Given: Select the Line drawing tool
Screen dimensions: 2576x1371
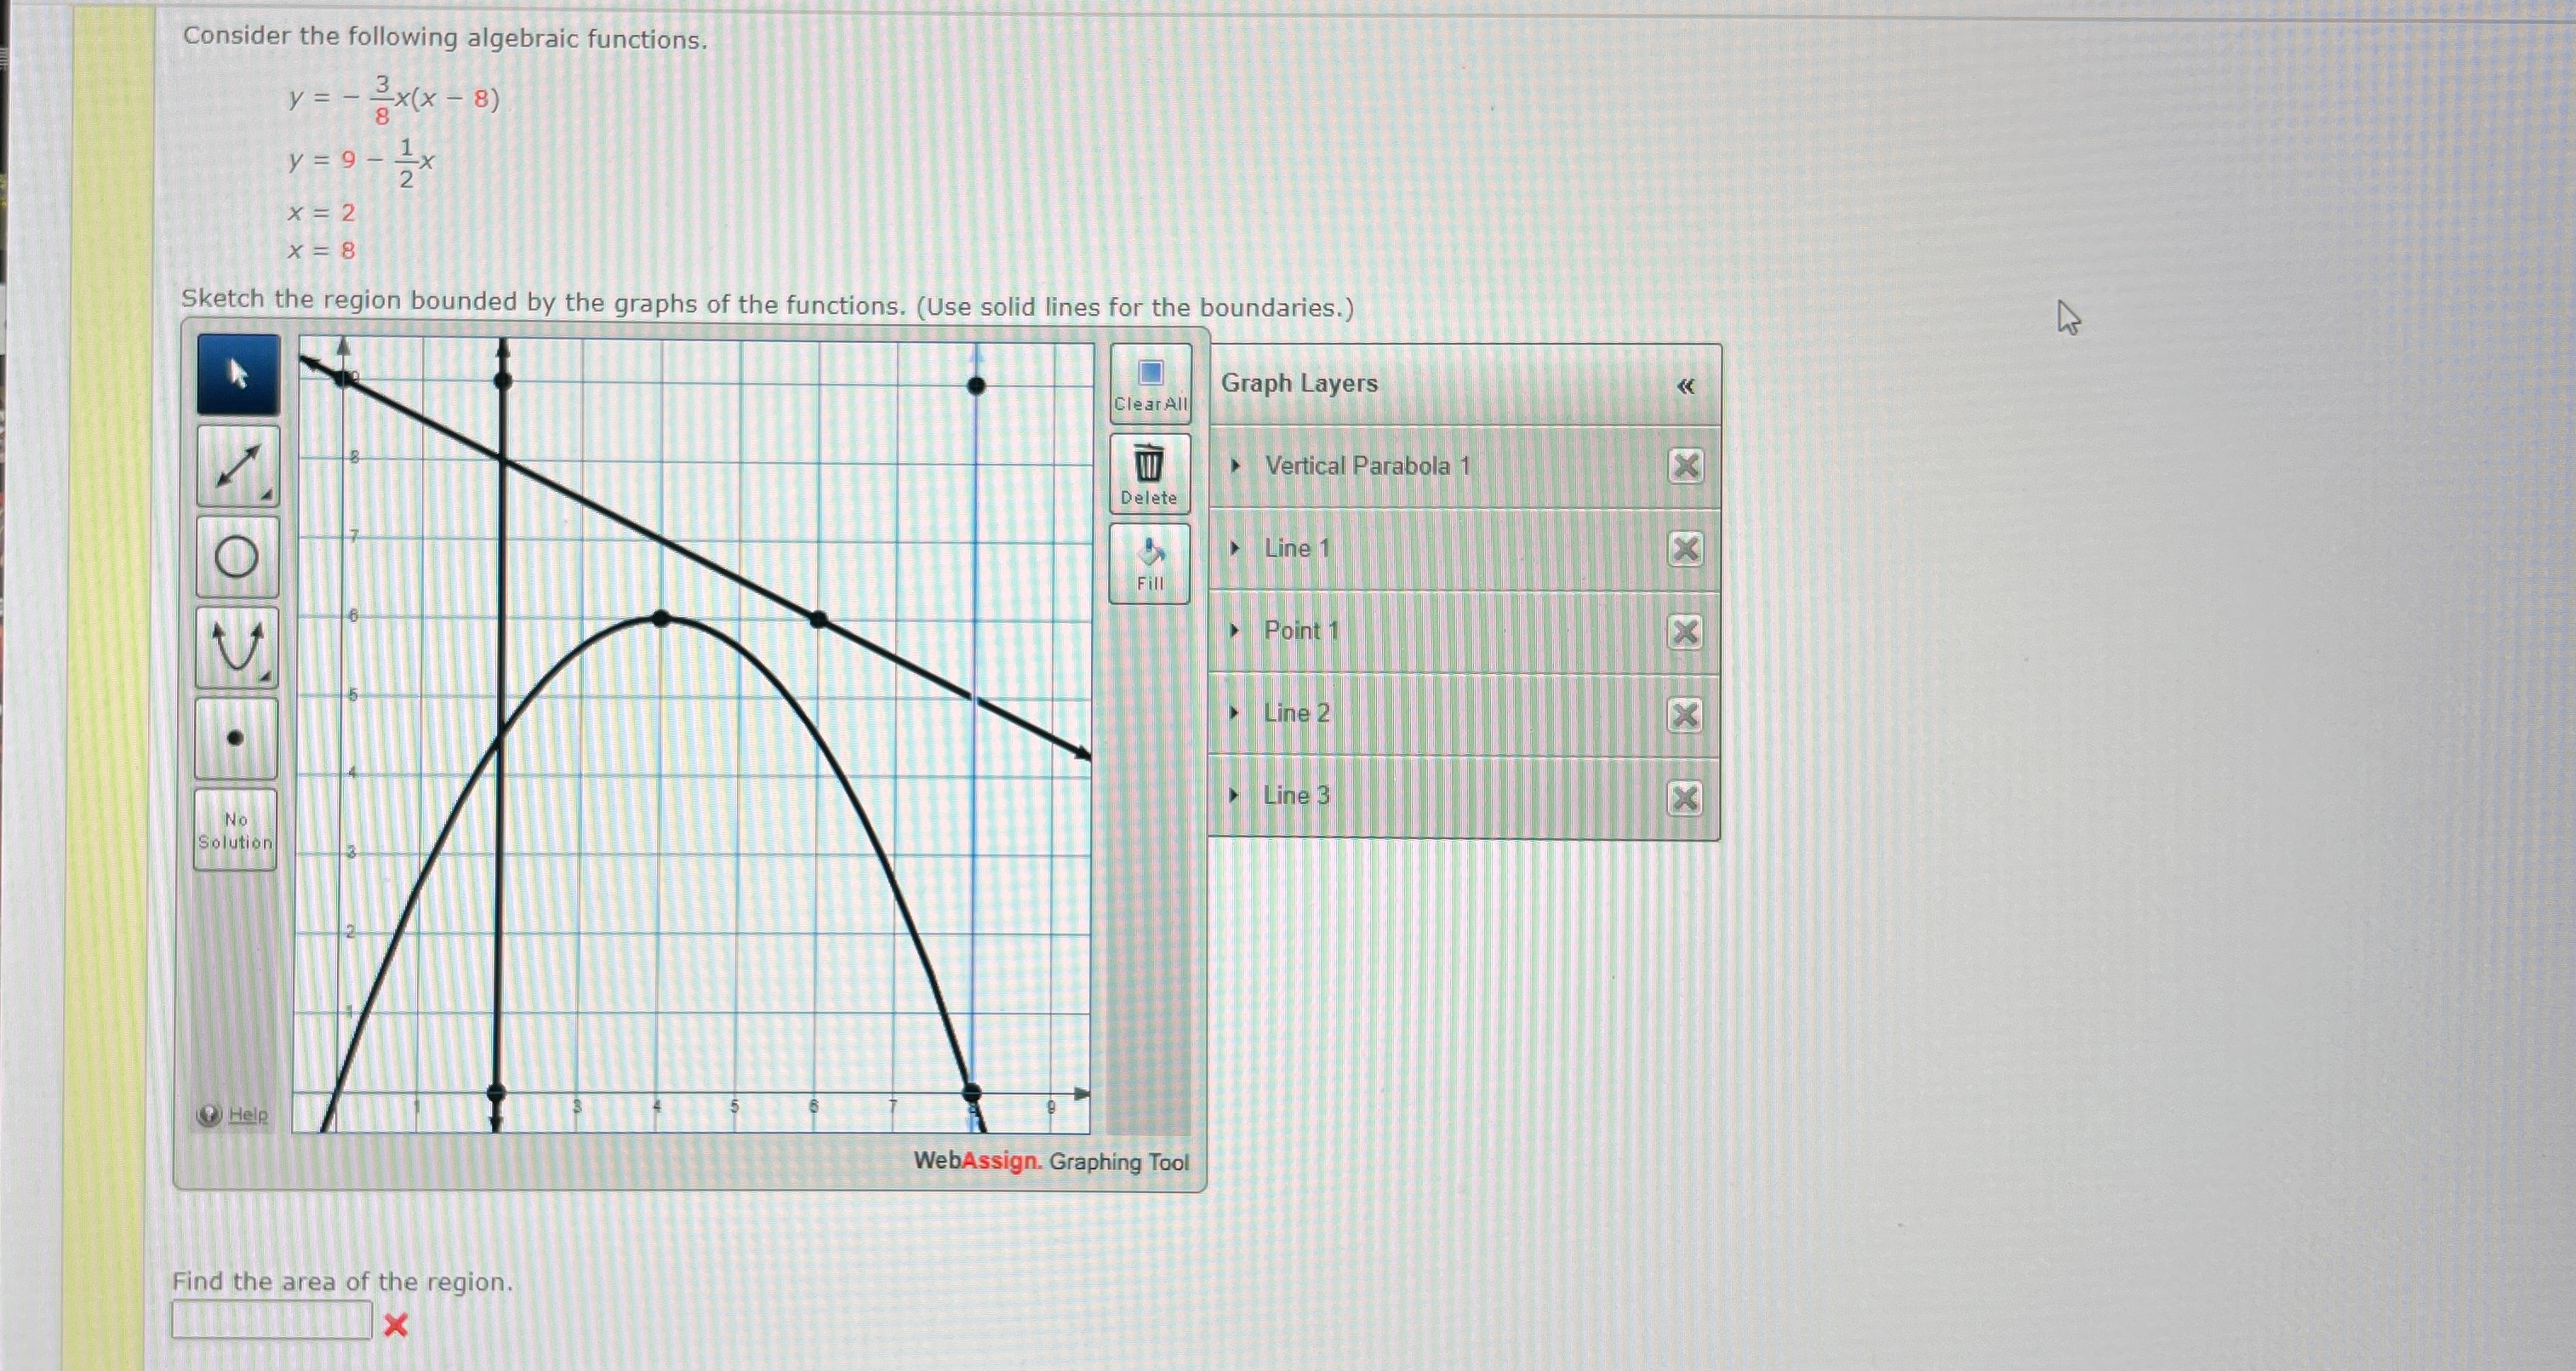Looking at the screenshot, I should (x=238, y=466).
